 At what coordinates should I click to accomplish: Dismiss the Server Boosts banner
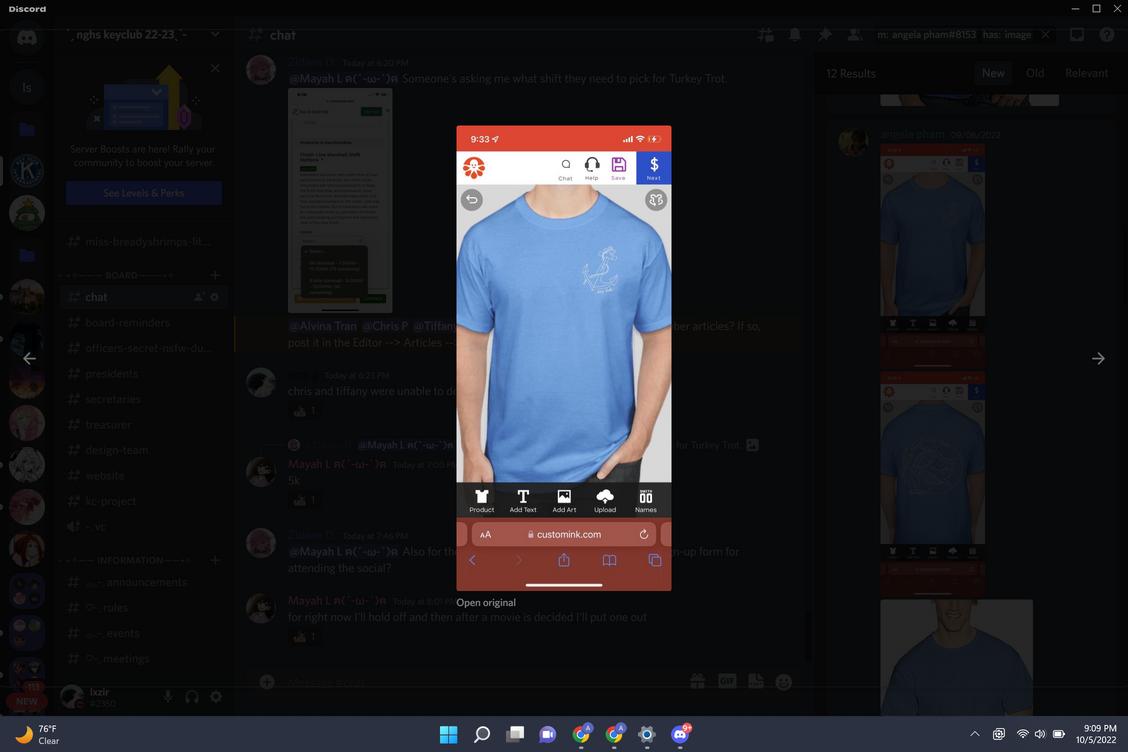pos(215,68)
